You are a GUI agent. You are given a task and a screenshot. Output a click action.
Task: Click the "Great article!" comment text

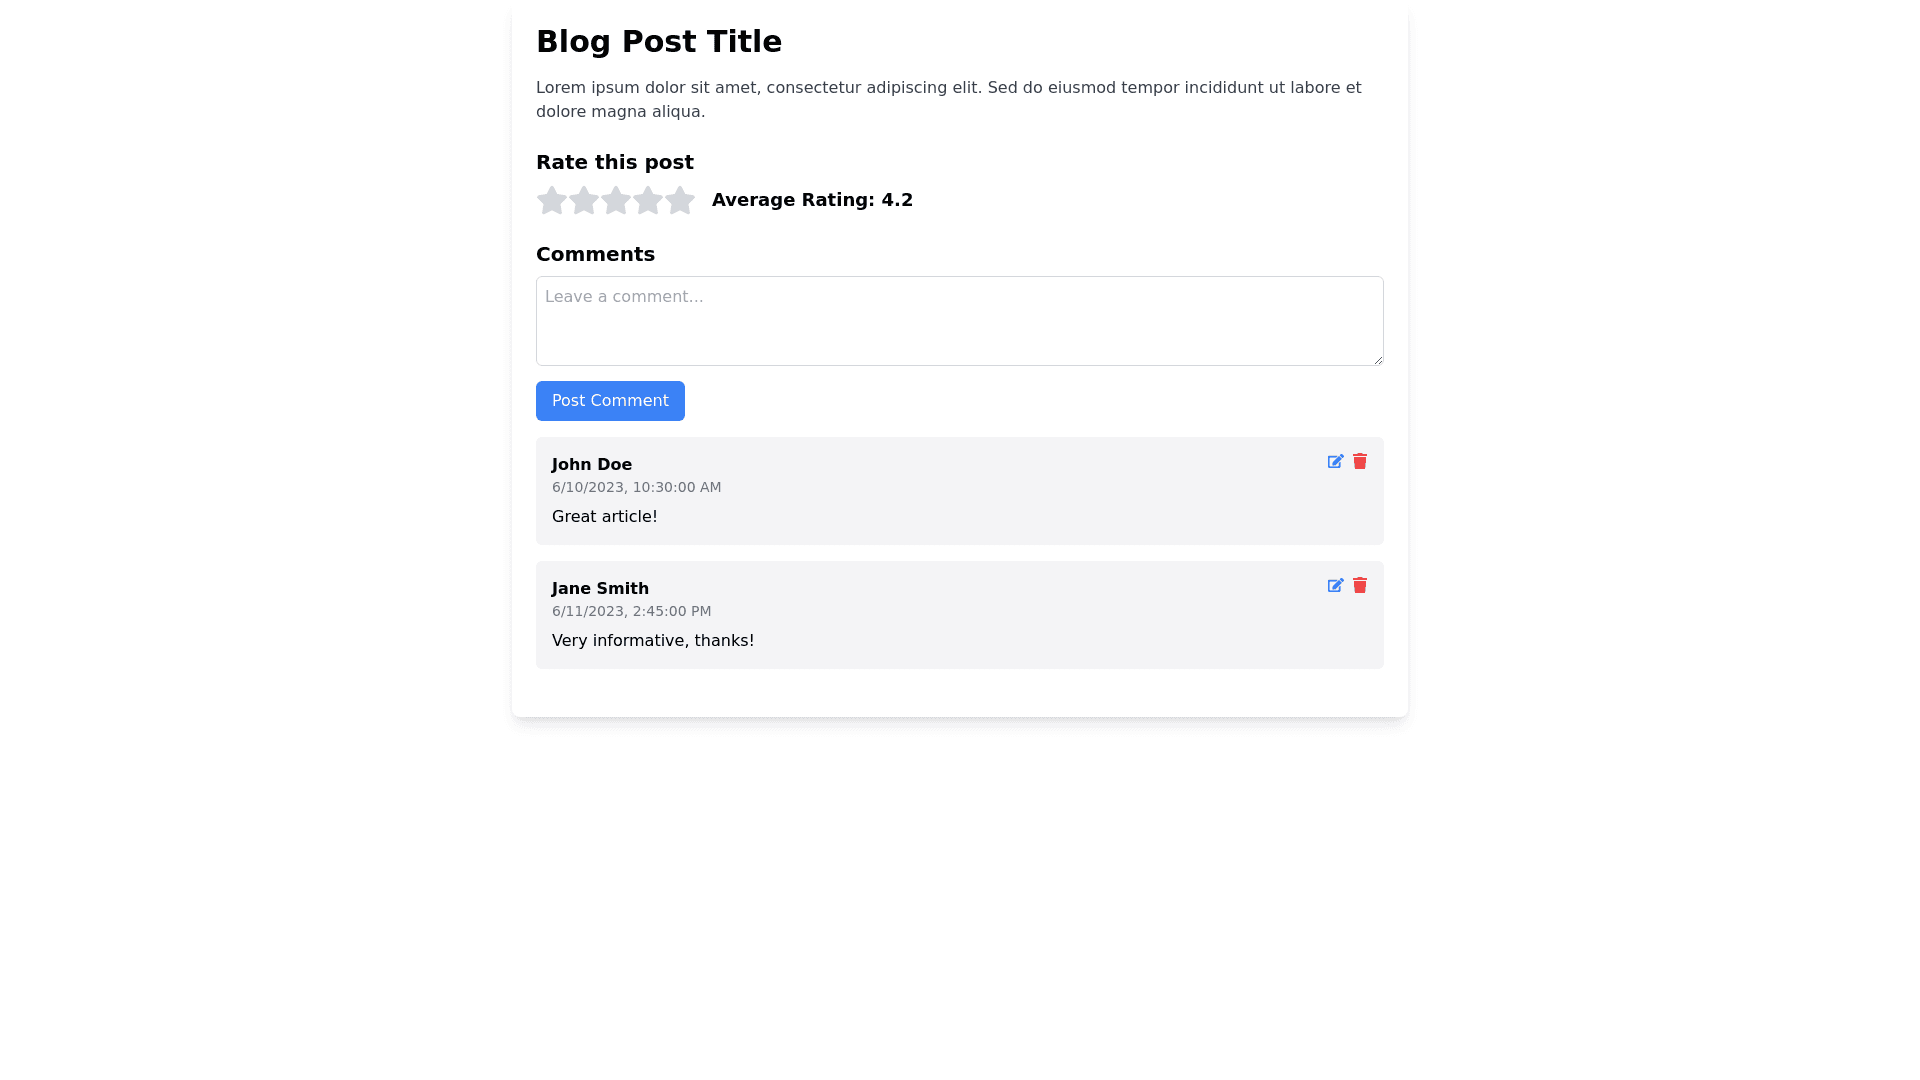[604, 517]
